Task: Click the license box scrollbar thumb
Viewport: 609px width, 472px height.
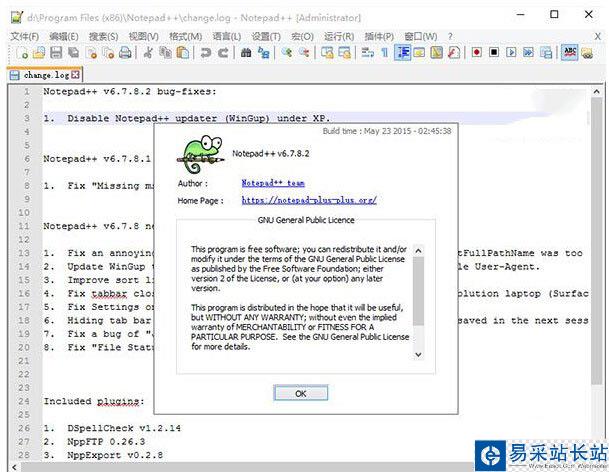Action: pos(418,291)
